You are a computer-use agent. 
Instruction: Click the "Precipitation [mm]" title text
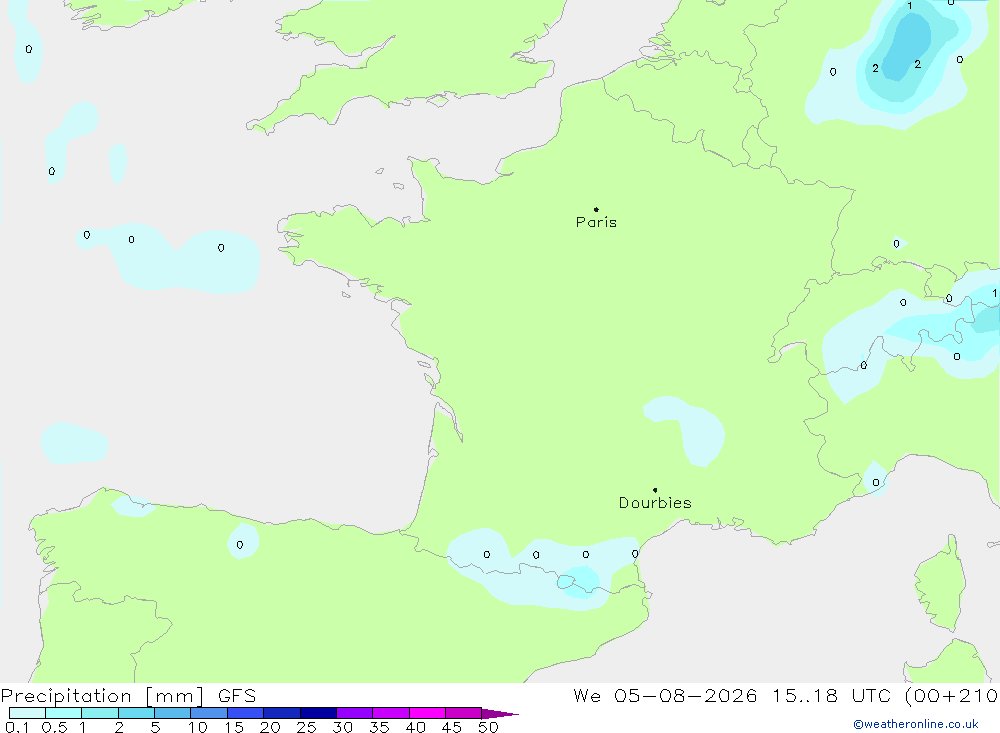tap(102, 696)
